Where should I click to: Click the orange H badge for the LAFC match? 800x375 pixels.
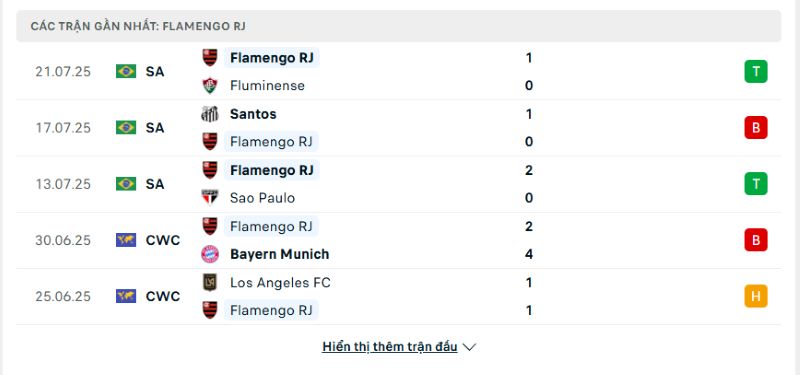pos(756,296)
